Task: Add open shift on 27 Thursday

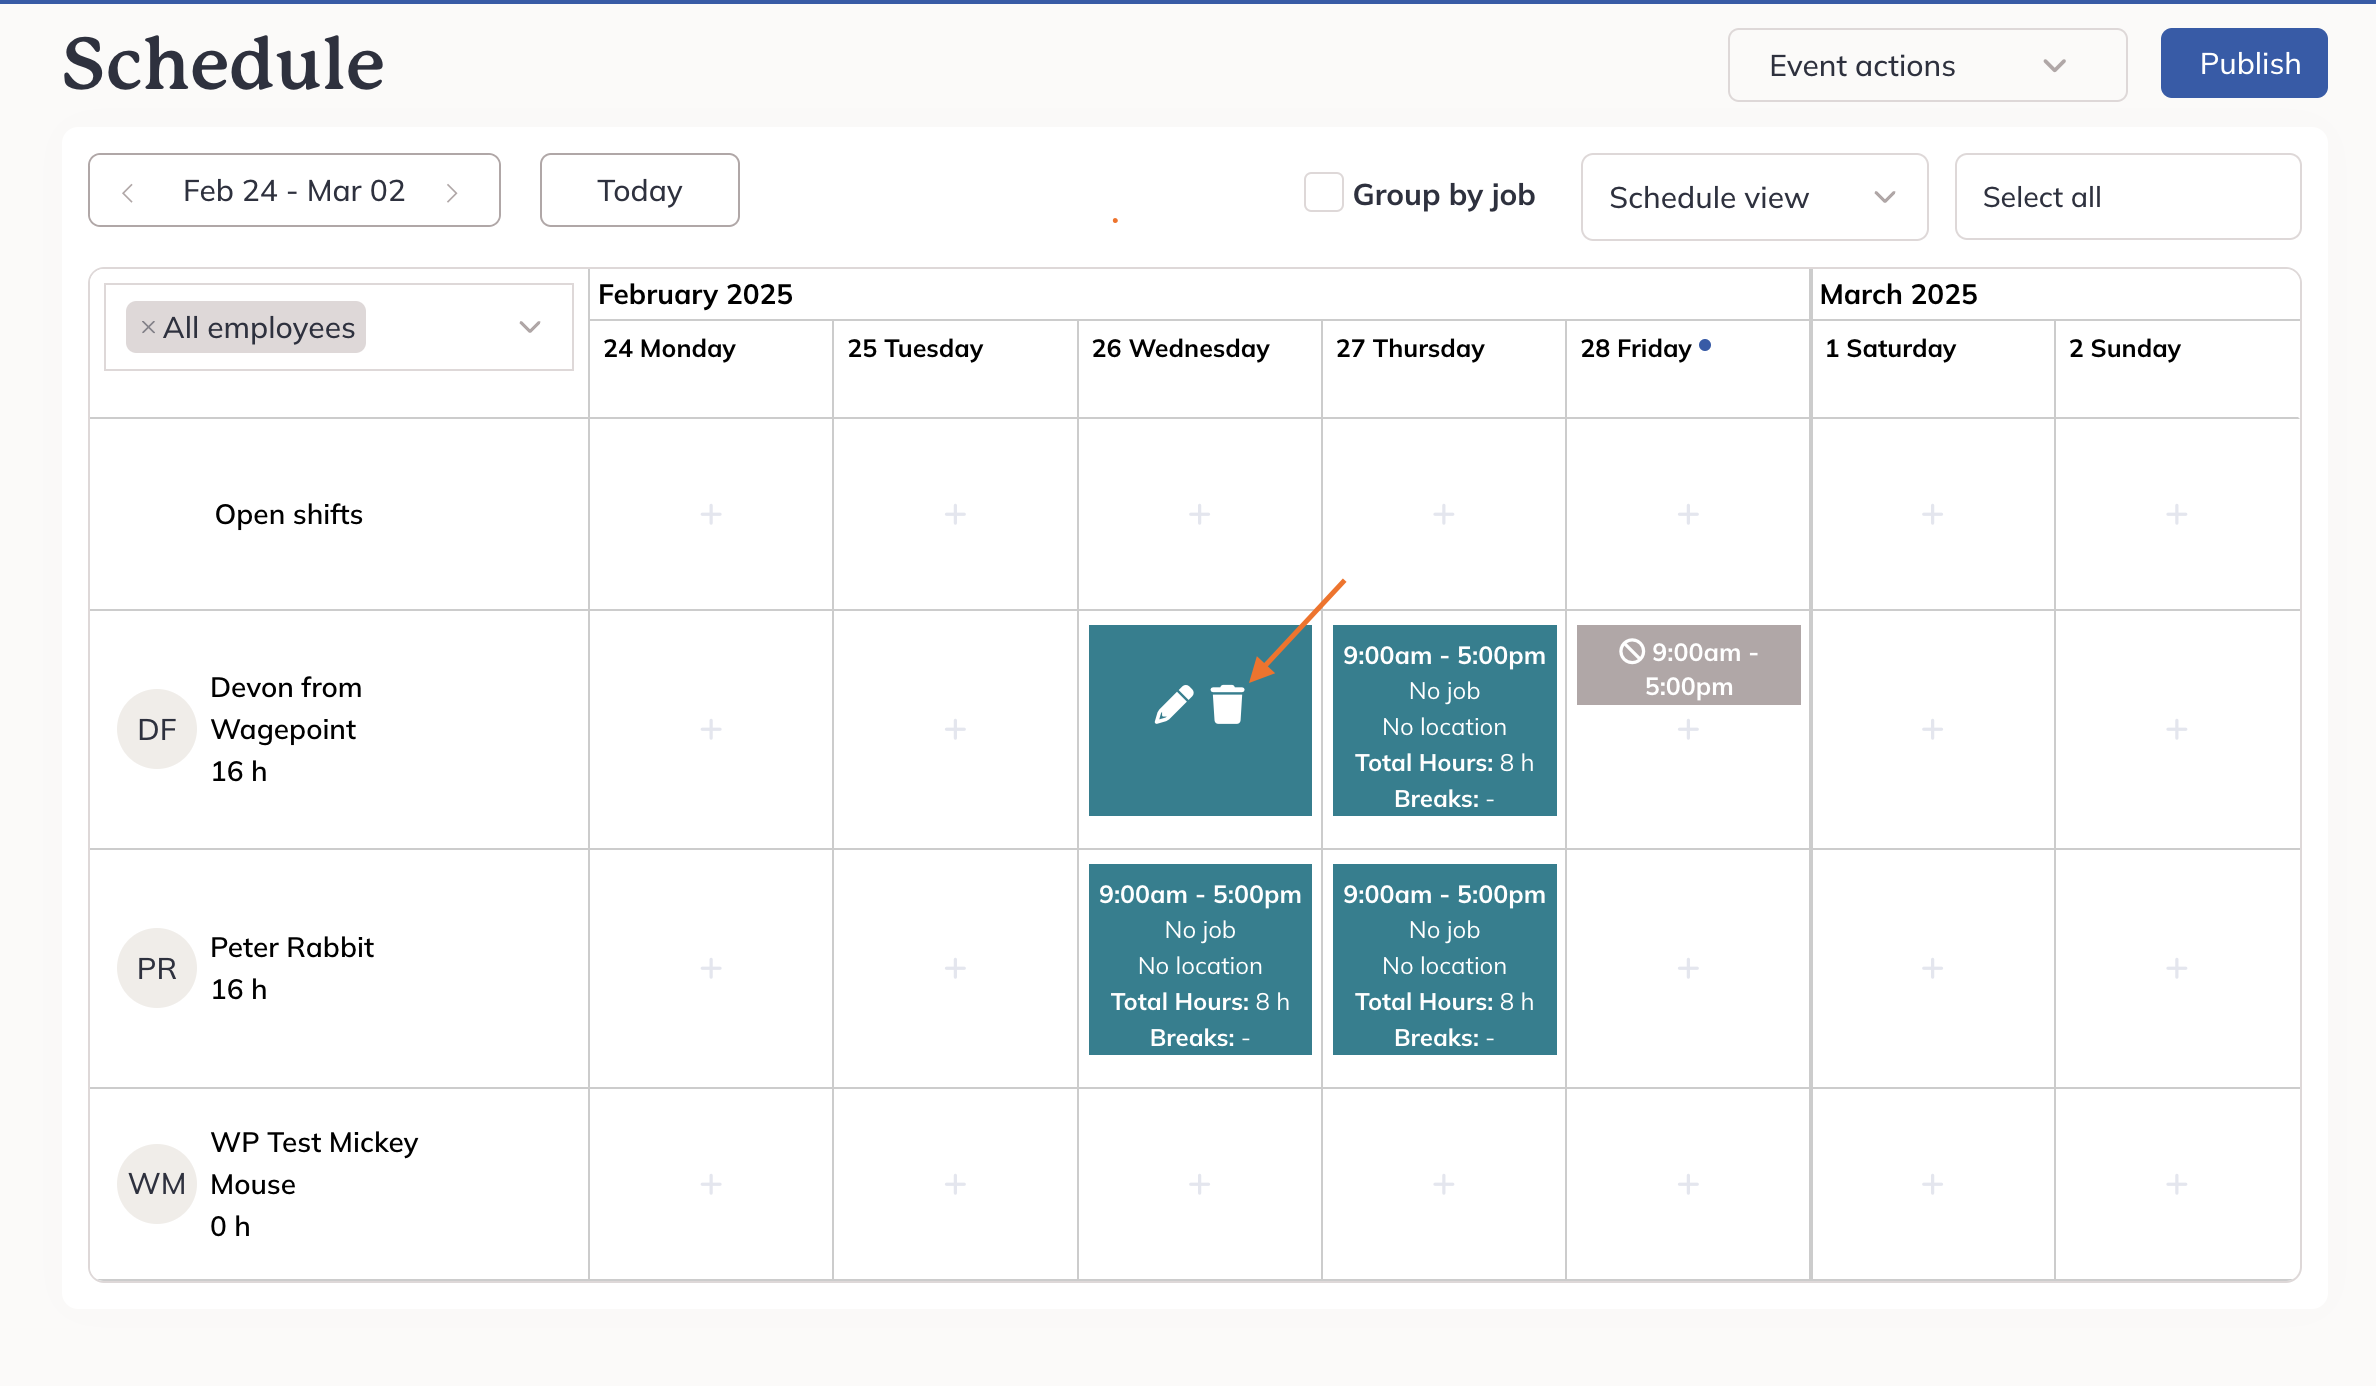Action: (1443, 514)
